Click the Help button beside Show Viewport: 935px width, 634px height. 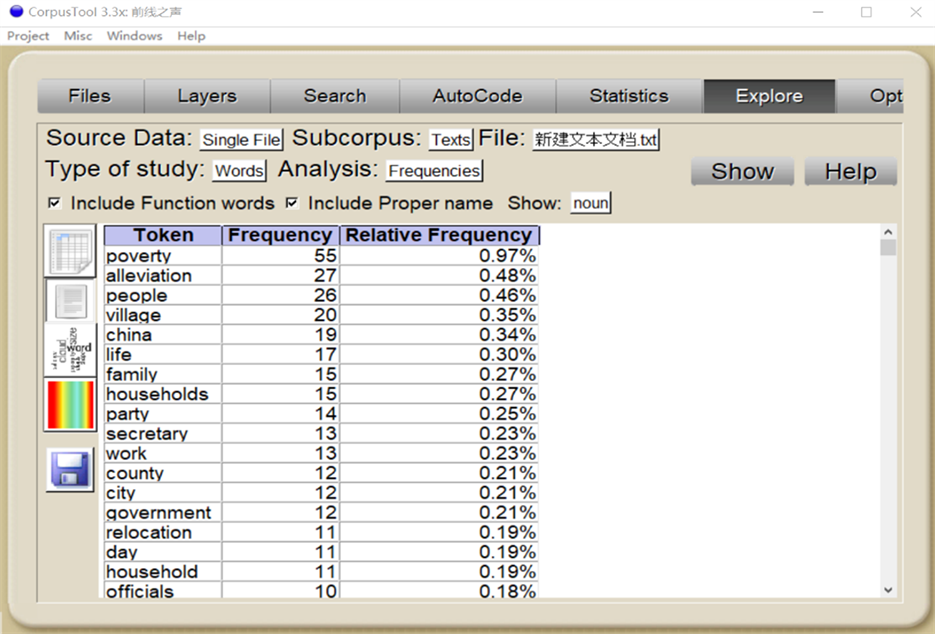tap(850, 171)
